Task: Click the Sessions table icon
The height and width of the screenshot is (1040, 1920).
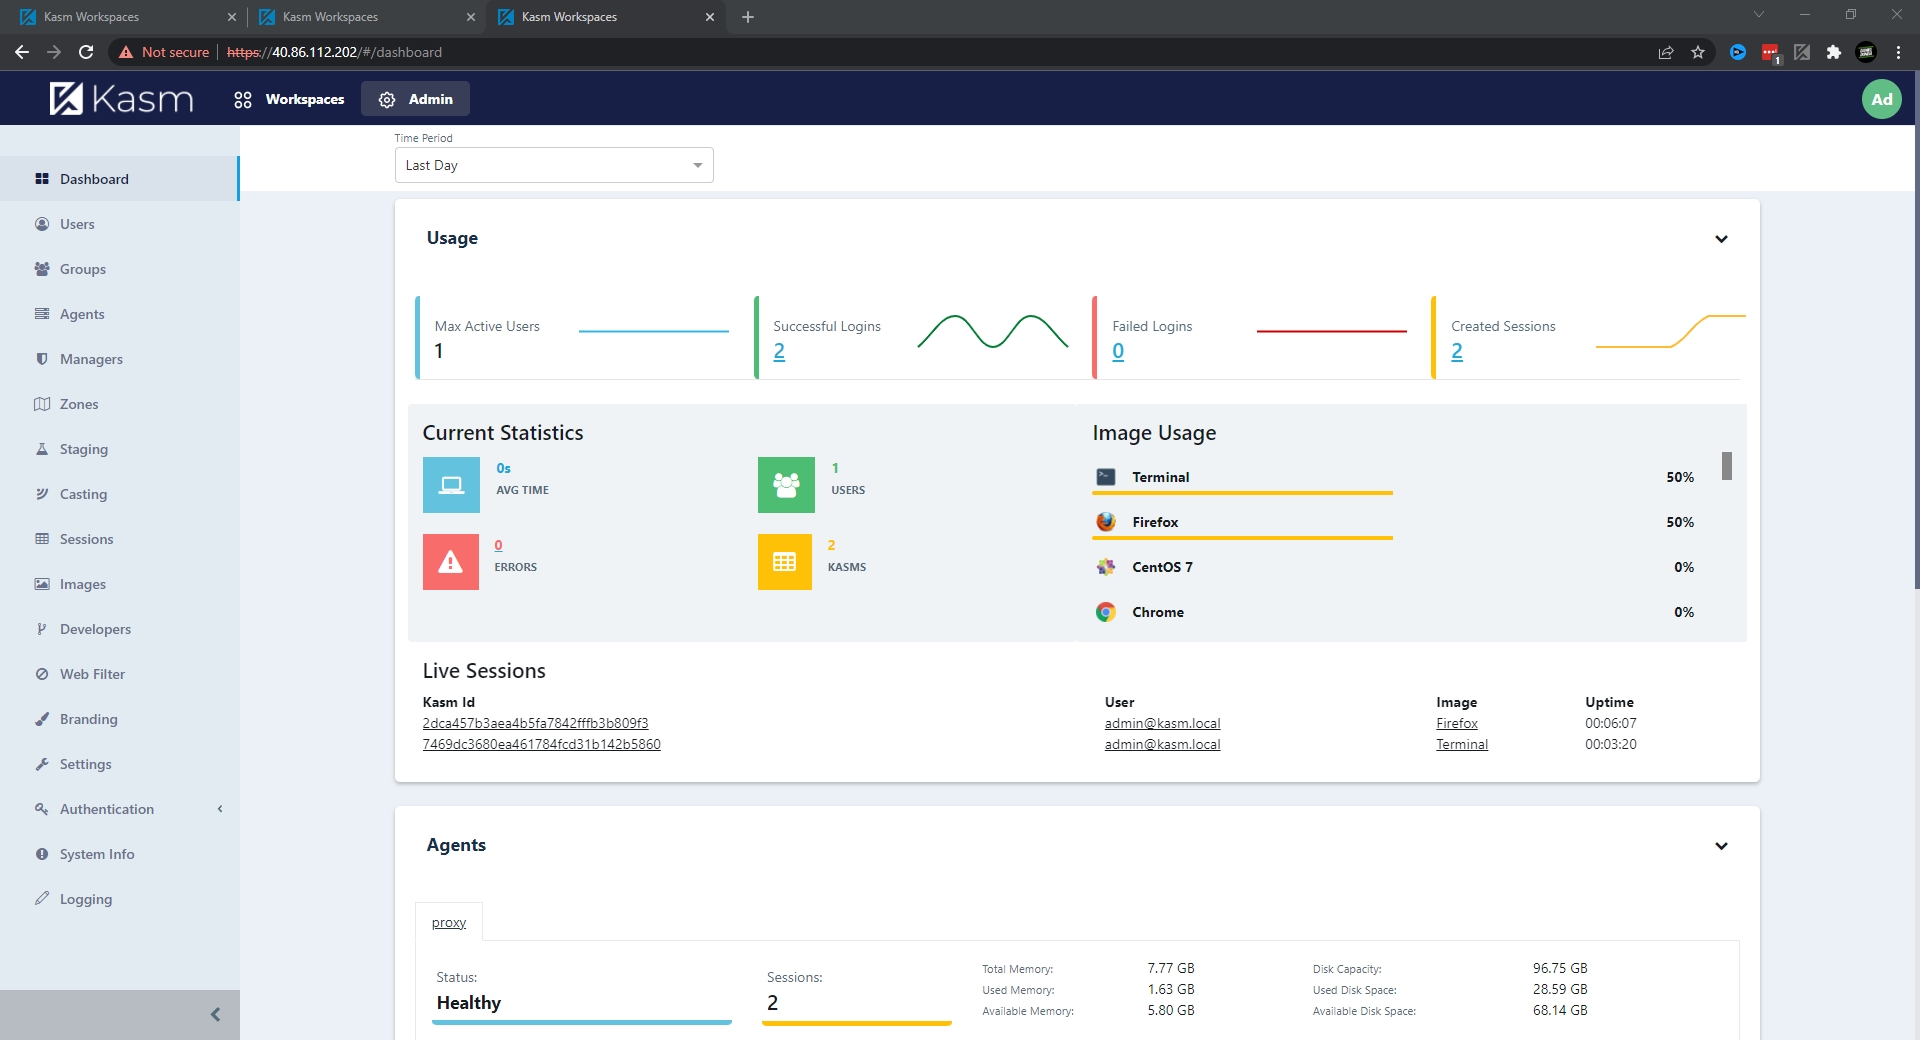Action: pos(42,539)
